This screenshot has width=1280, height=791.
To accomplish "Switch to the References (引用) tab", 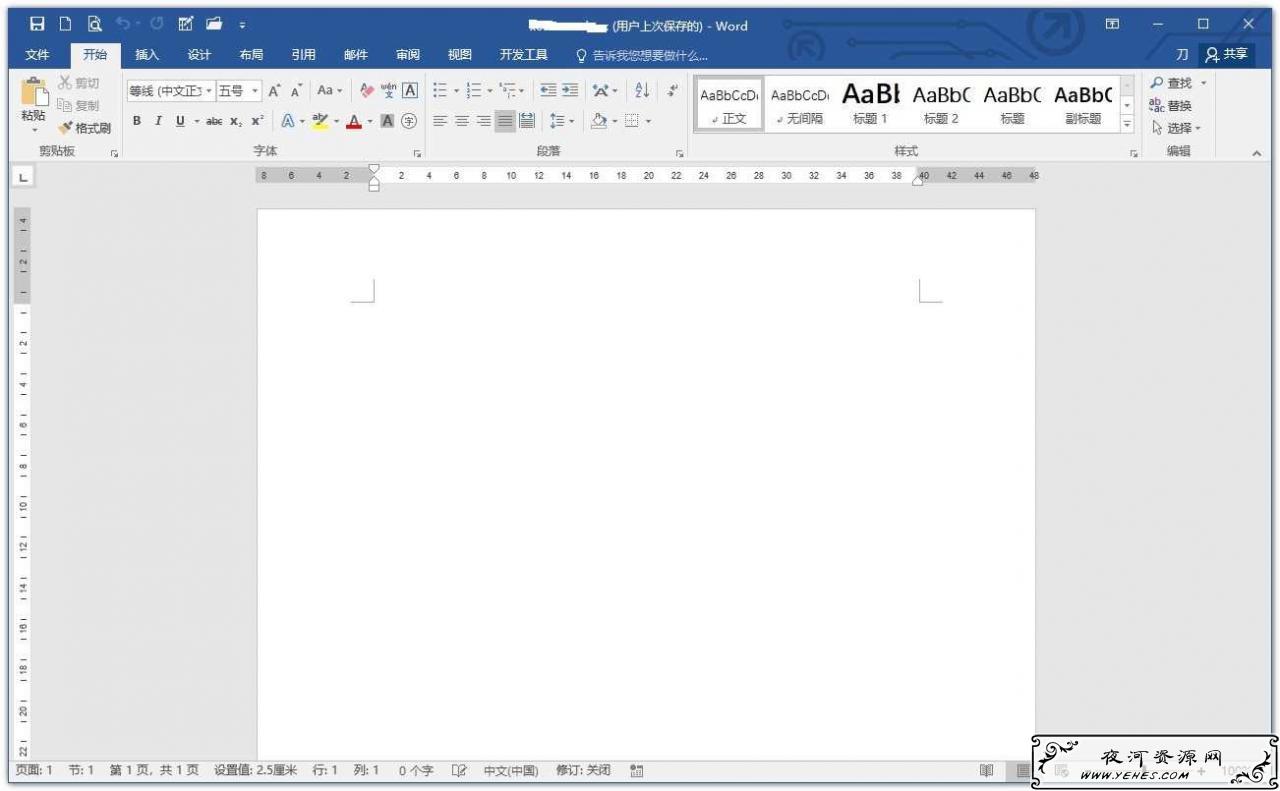I will pyautogui.click(x=303, y=55).
